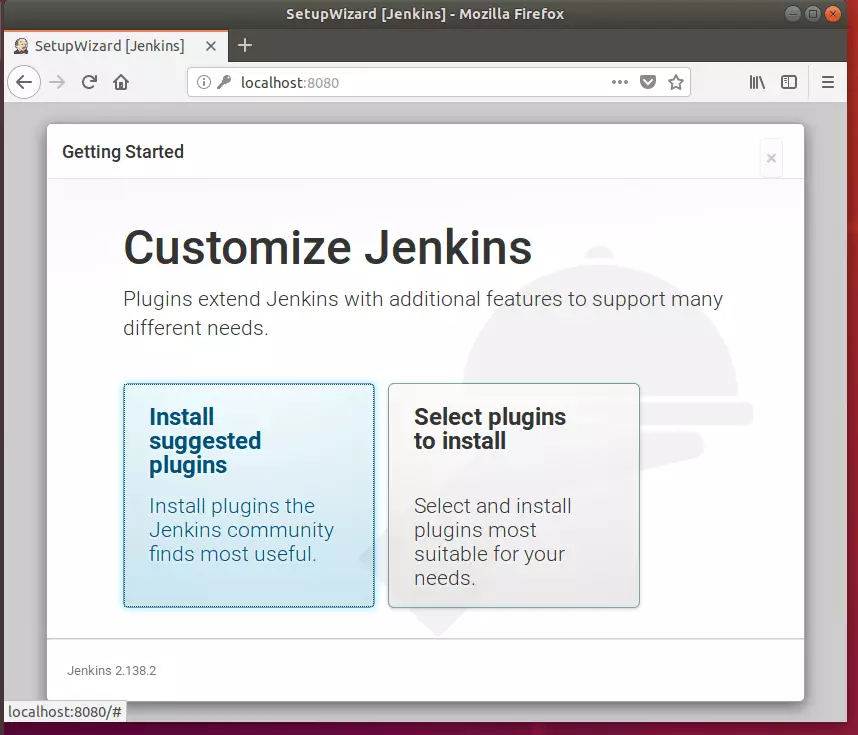Open the Firefox hamburger menu
The height and width of the screenshot is (735, 858).
tap(828, 83)
